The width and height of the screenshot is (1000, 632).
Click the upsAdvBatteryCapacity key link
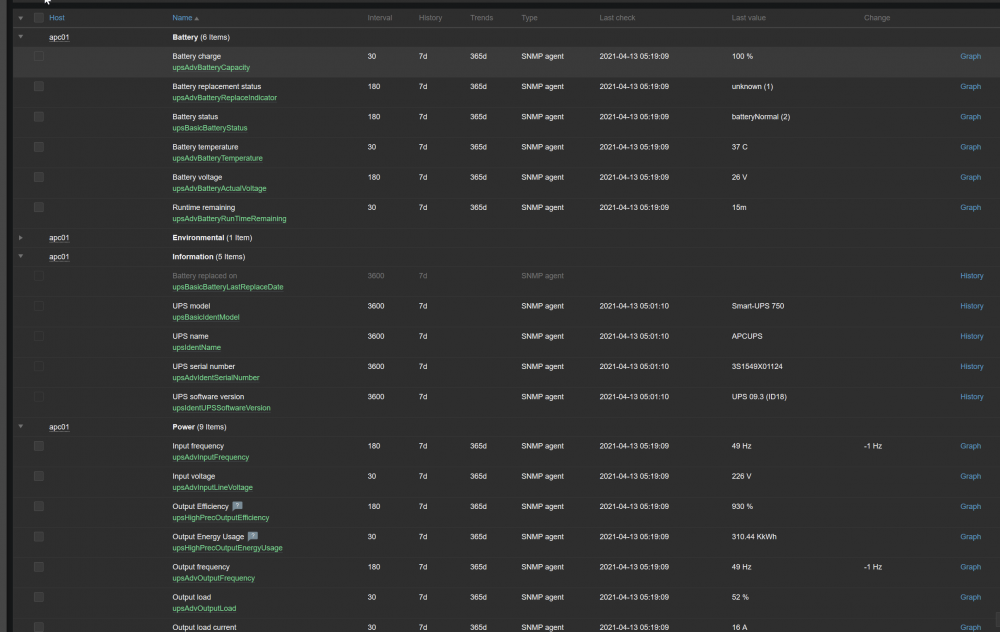pyautogui.click(x=210, y=67)
